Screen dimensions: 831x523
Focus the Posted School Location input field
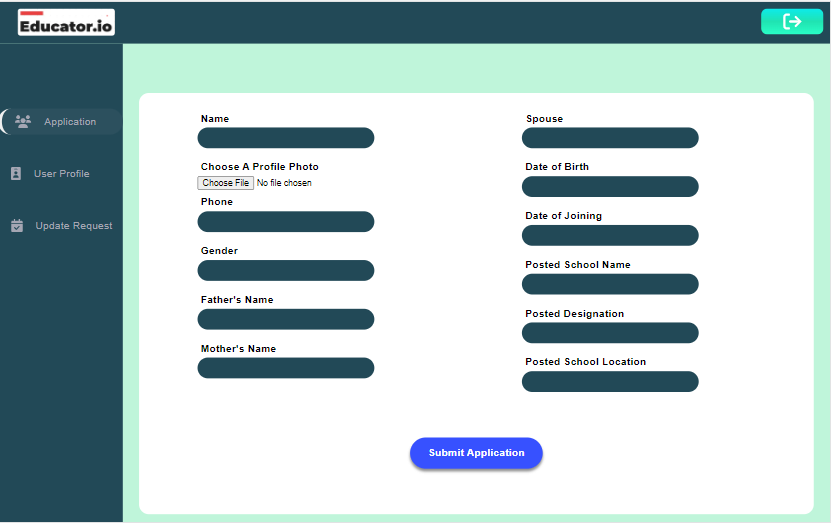click(610, 382)
